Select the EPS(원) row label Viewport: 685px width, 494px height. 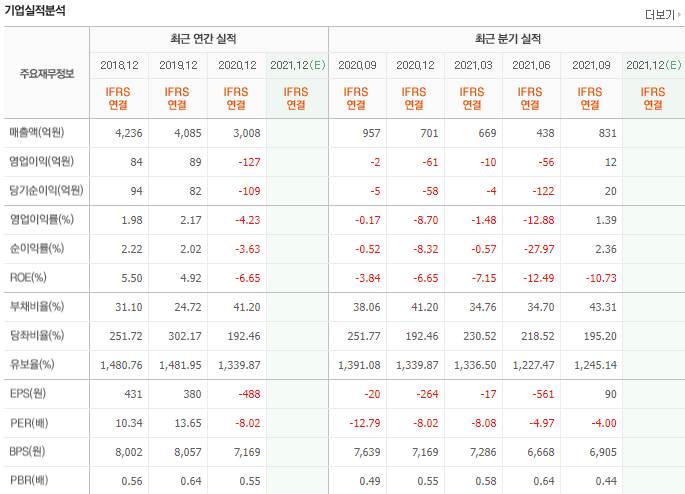[28, 393]
